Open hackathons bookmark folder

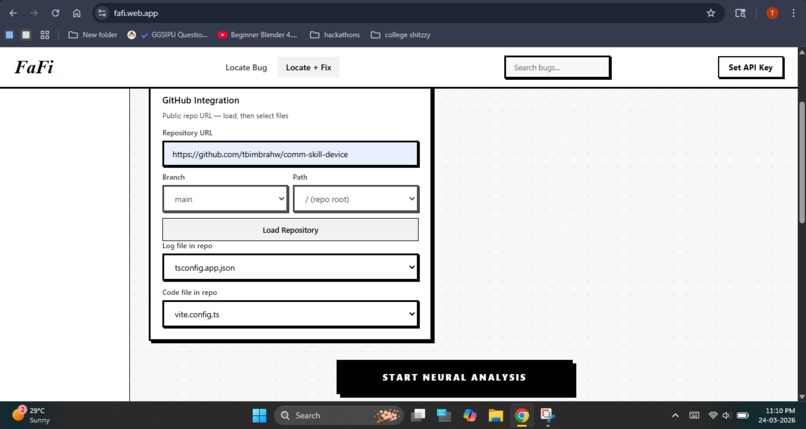pyautogui.click(x=335, y=35)
